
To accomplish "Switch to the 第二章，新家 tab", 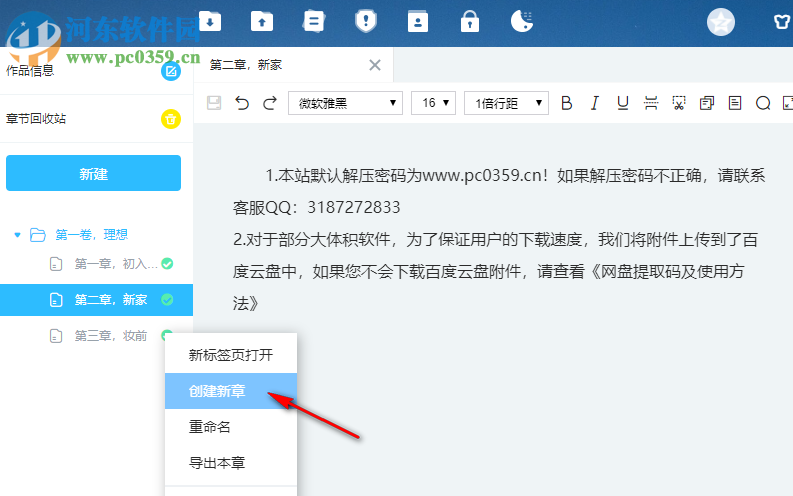I will click(x=246, y=65).
